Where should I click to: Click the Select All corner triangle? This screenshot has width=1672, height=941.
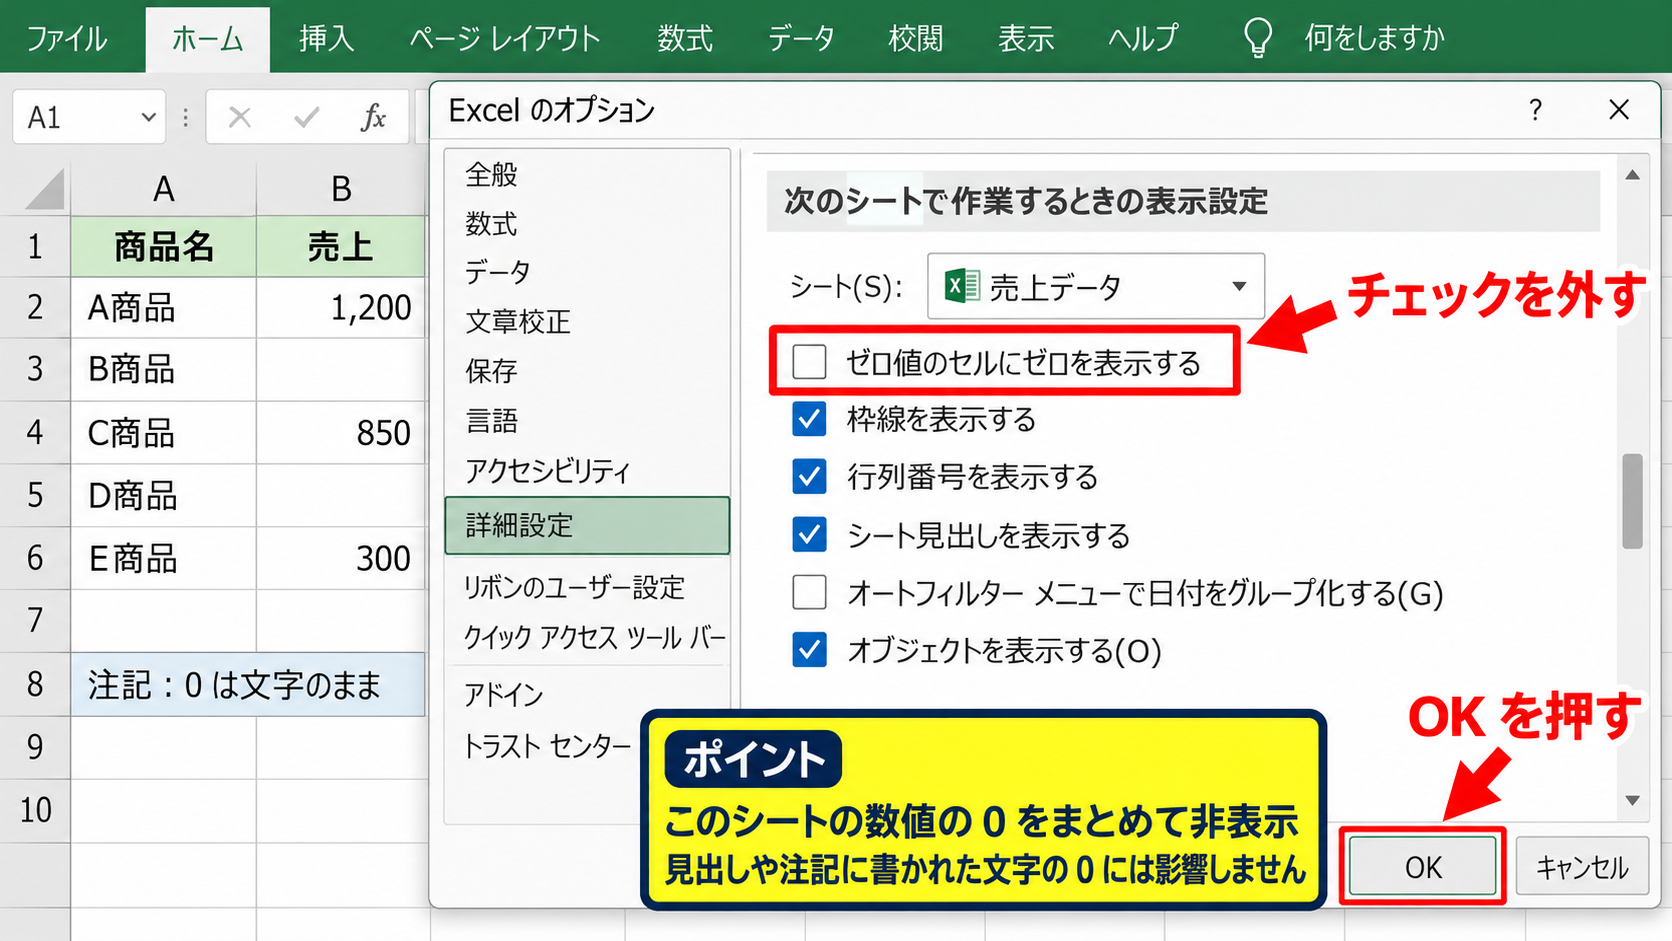[45, 189]
